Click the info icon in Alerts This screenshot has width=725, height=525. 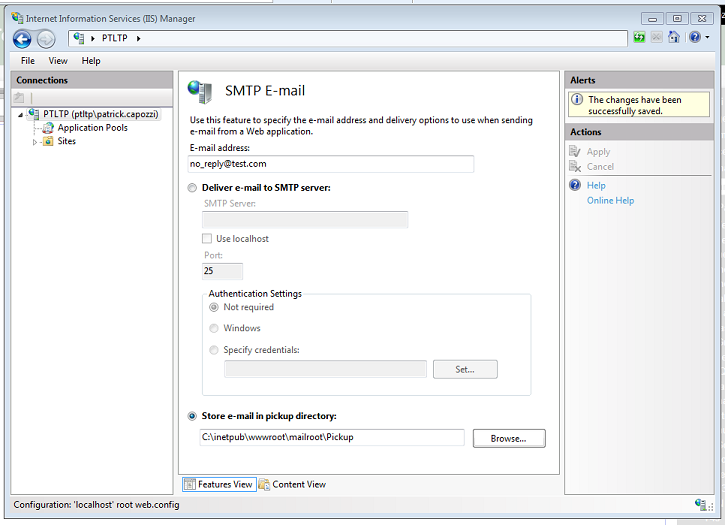coord(577,99)
